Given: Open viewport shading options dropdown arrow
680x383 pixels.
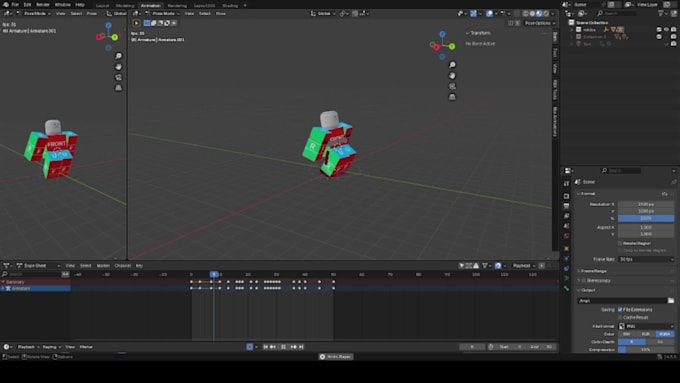Looking at the screenshot, I should click(552, 13).
